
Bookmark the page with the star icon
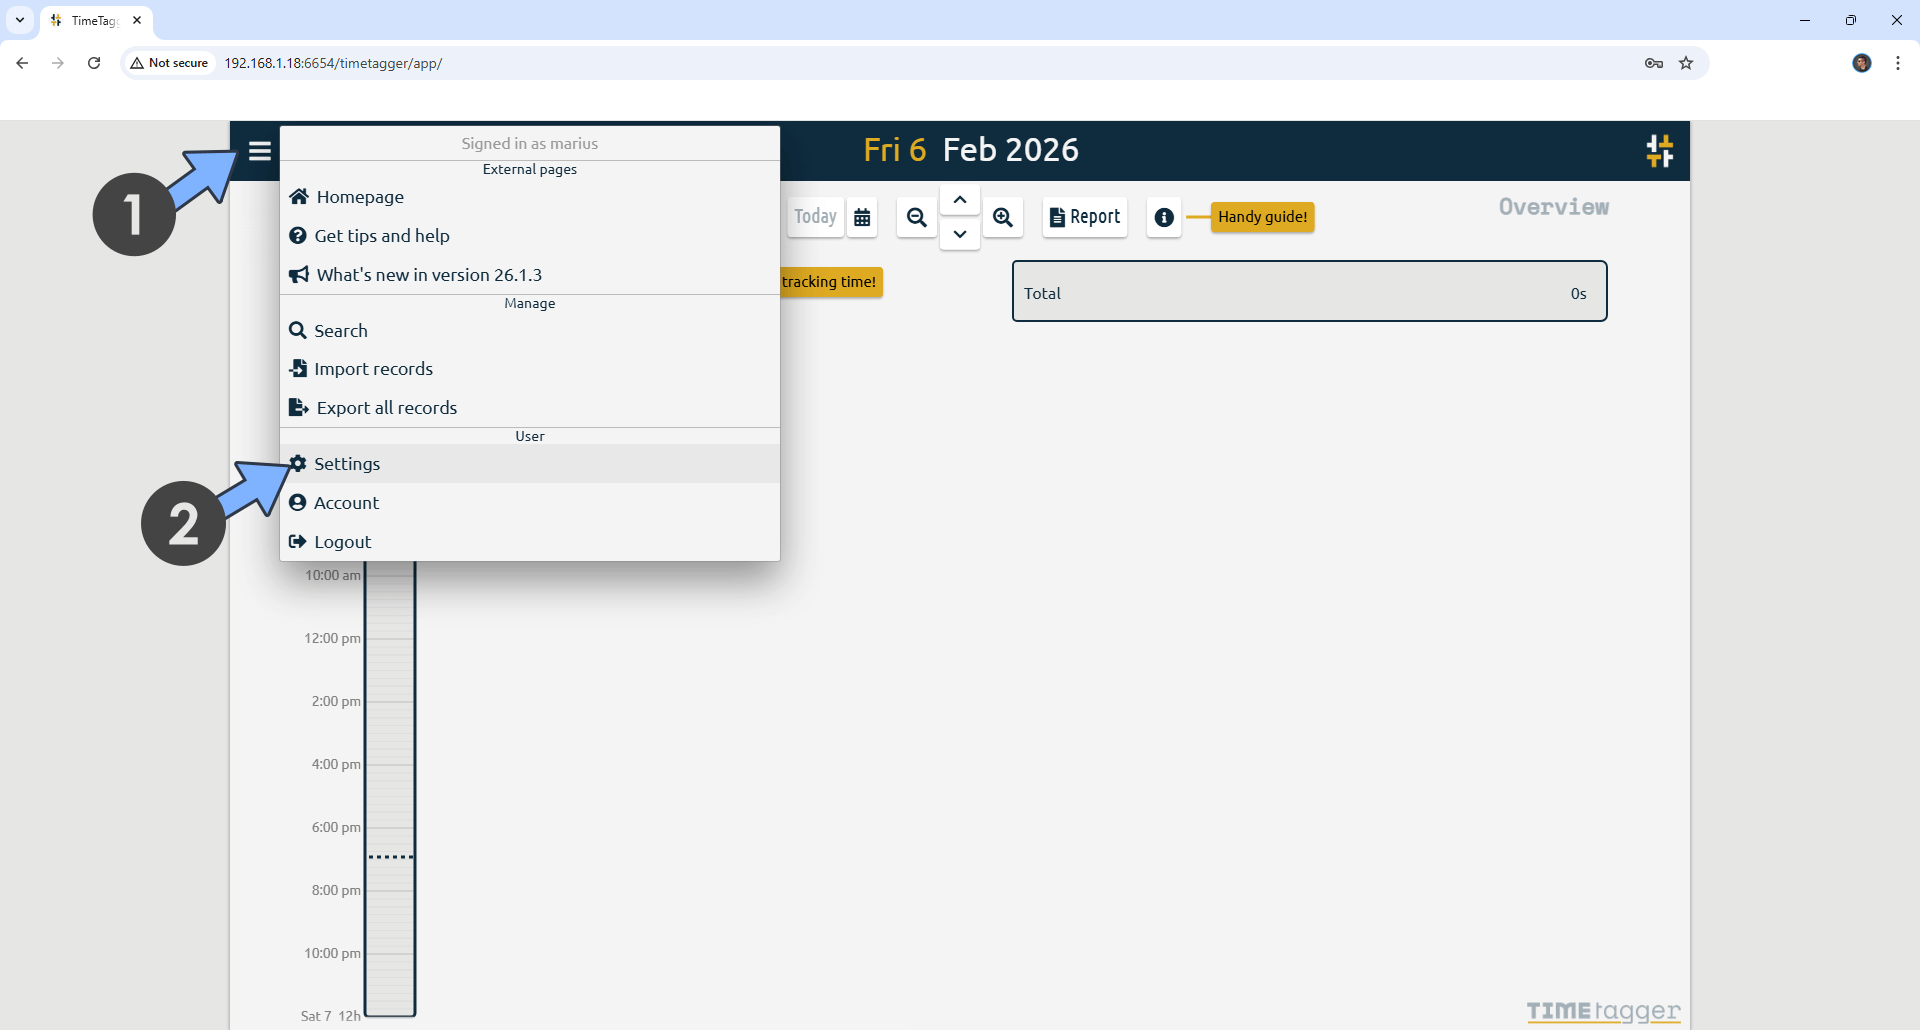[1687, 62]
